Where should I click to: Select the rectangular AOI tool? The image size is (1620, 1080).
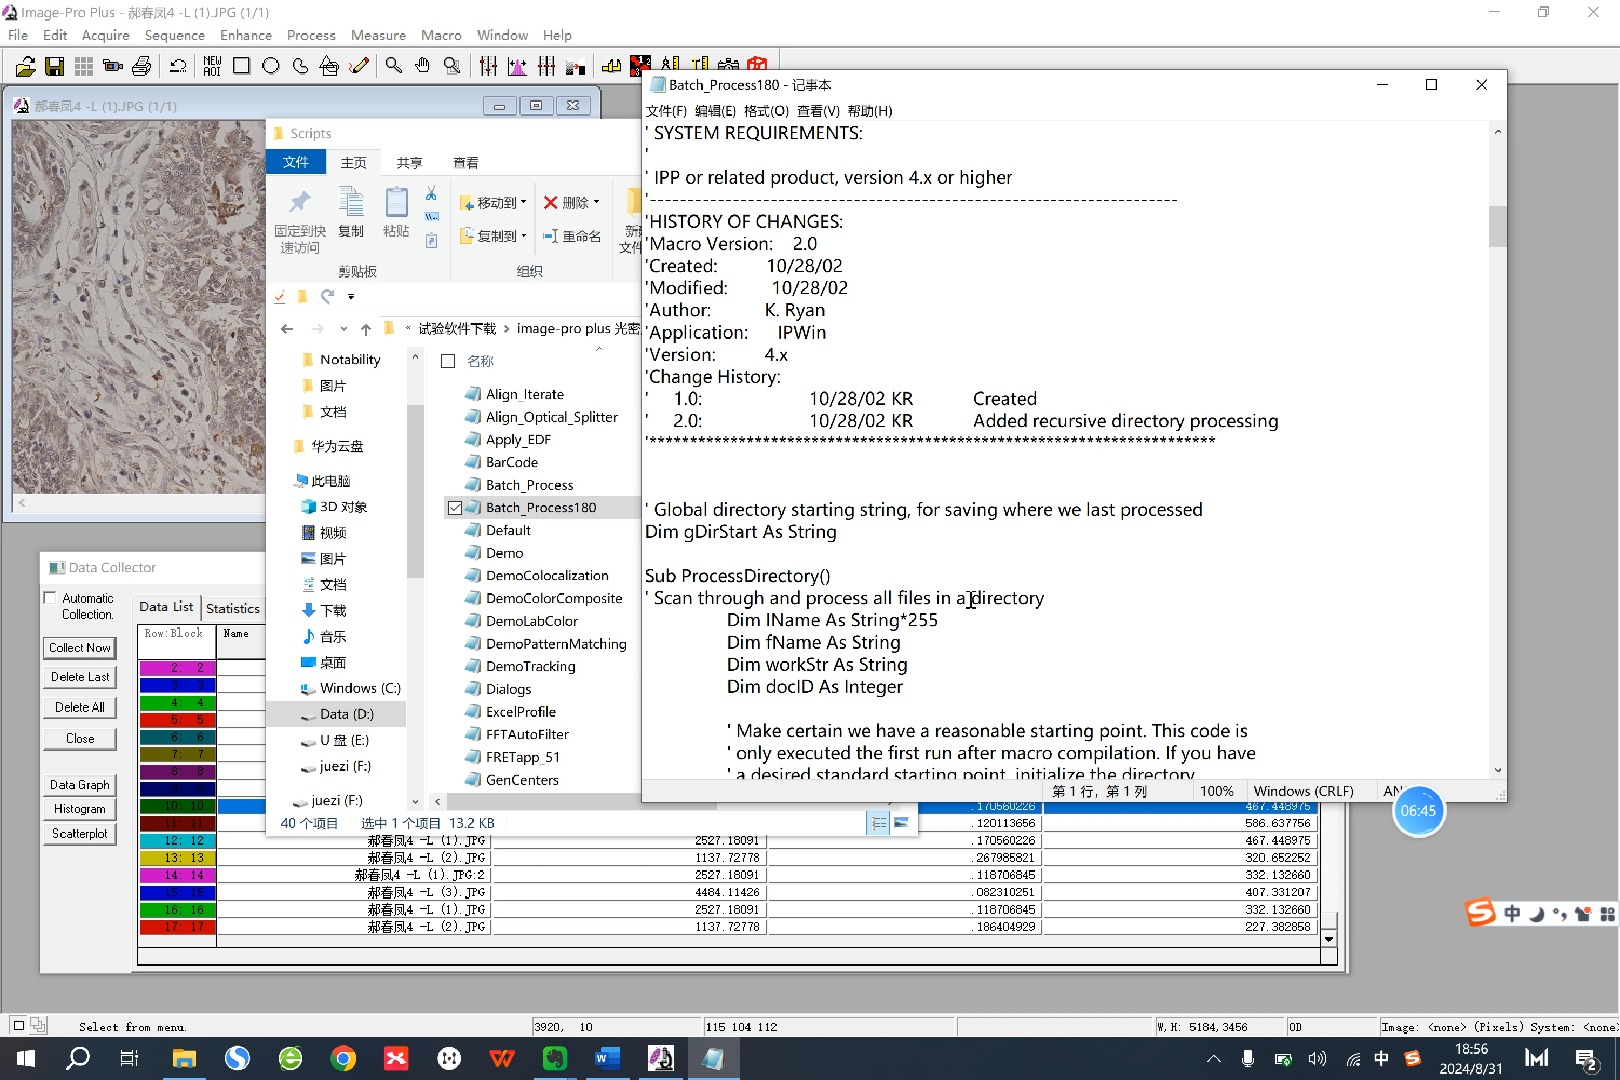[241, 66]
